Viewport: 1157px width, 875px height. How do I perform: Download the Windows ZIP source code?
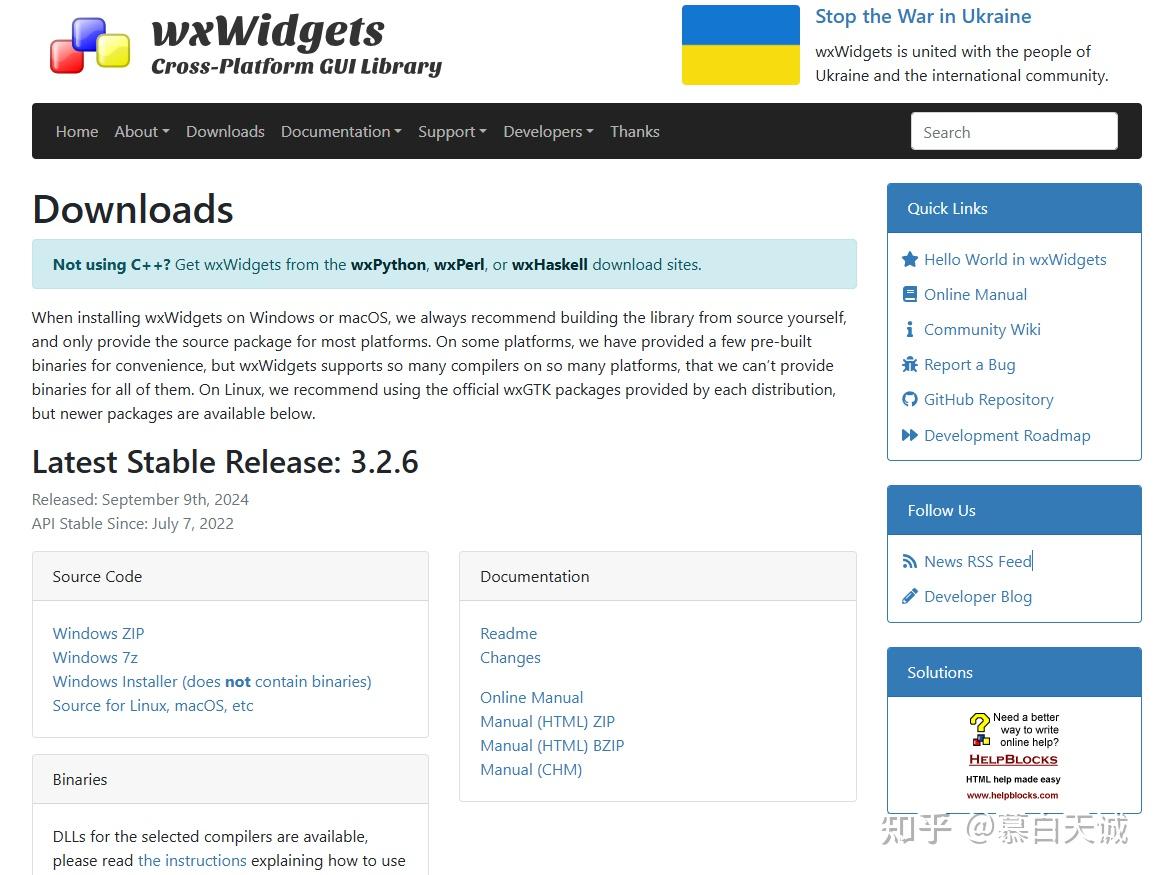click(x=98, y=633)
